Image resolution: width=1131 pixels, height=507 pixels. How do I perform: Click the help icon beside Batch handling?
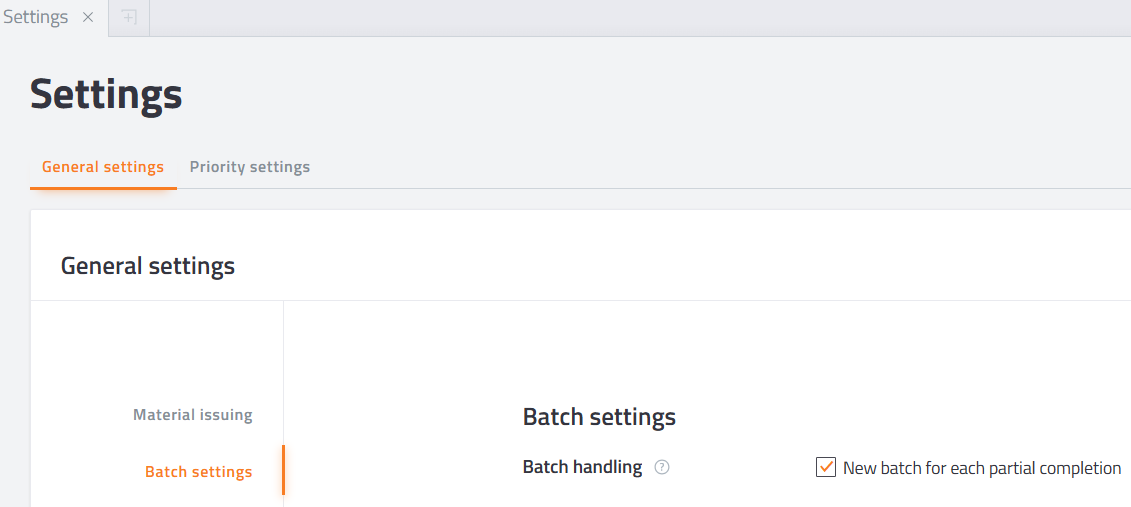point(661,467)
